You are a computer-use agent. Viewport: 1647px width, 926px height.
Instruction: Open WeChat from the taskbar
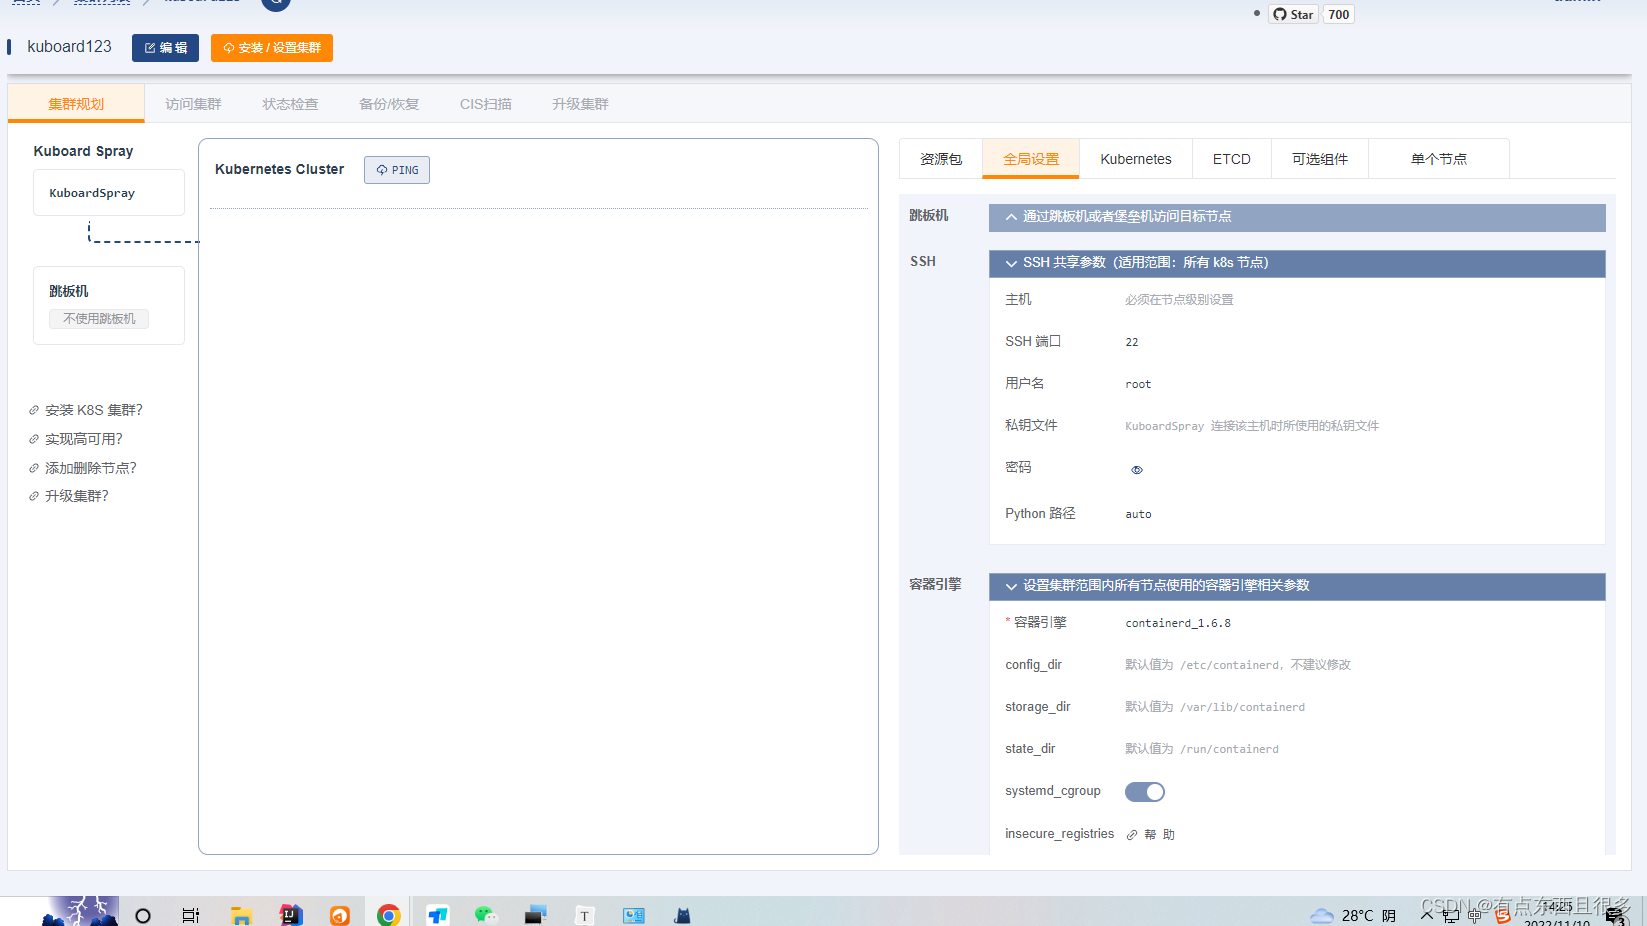tap(486, 915)
